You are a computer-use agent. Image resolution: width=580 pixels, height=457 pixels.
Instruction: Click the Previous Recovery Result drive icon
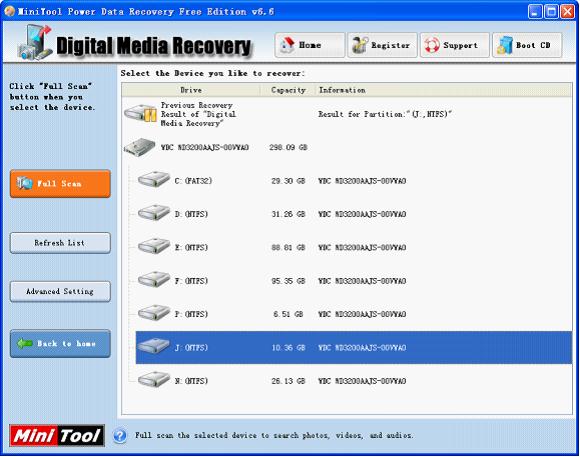point(140,113)
